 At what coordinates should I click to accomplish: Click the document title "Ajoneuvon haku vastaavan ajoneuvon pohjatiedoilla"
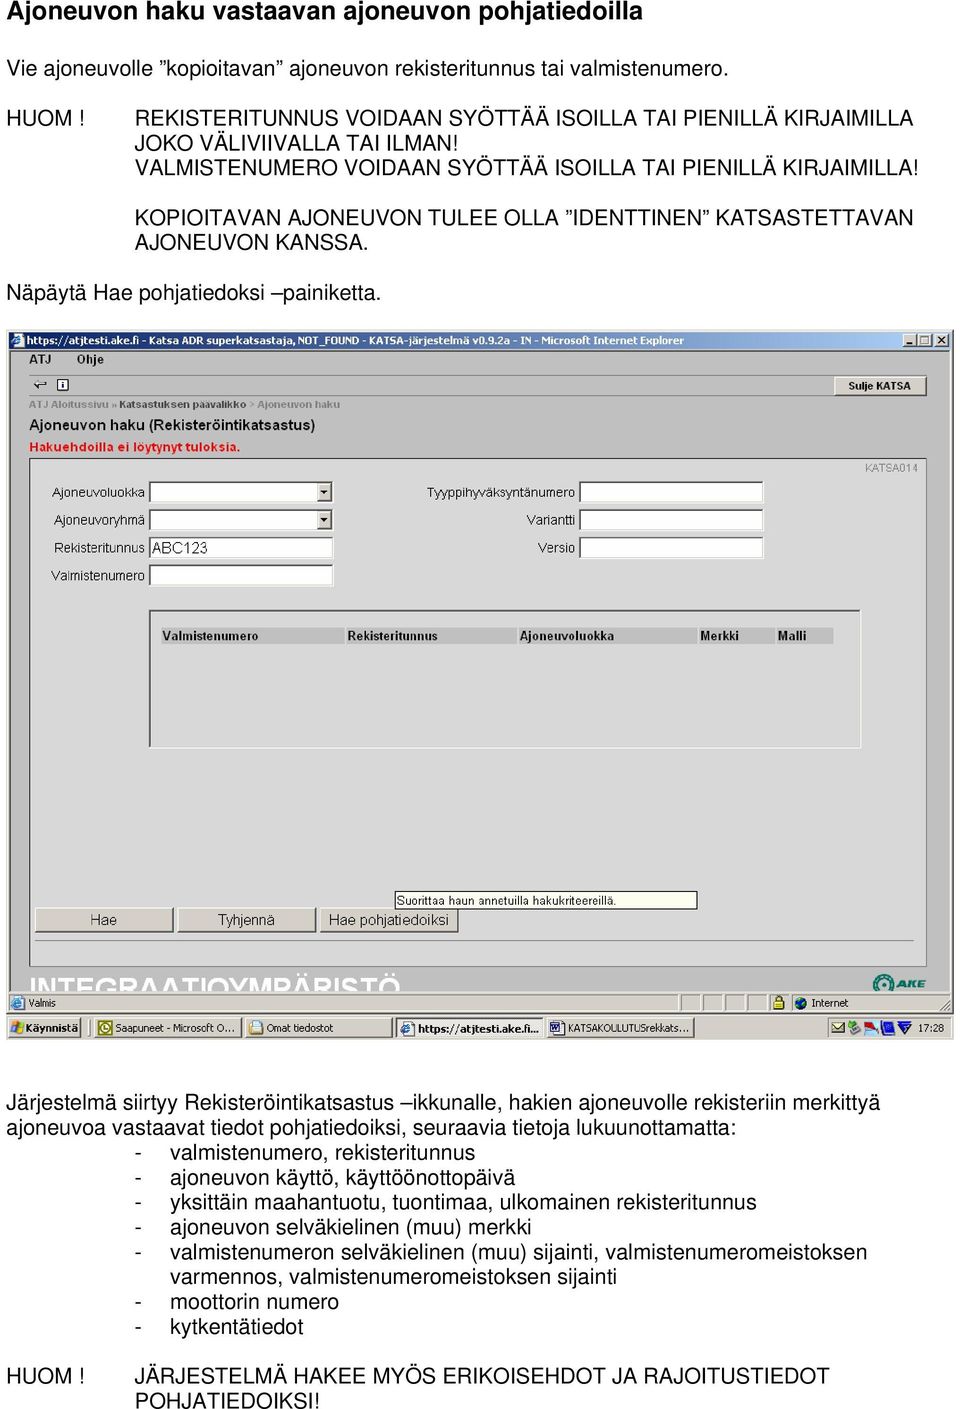pos(325,13)
